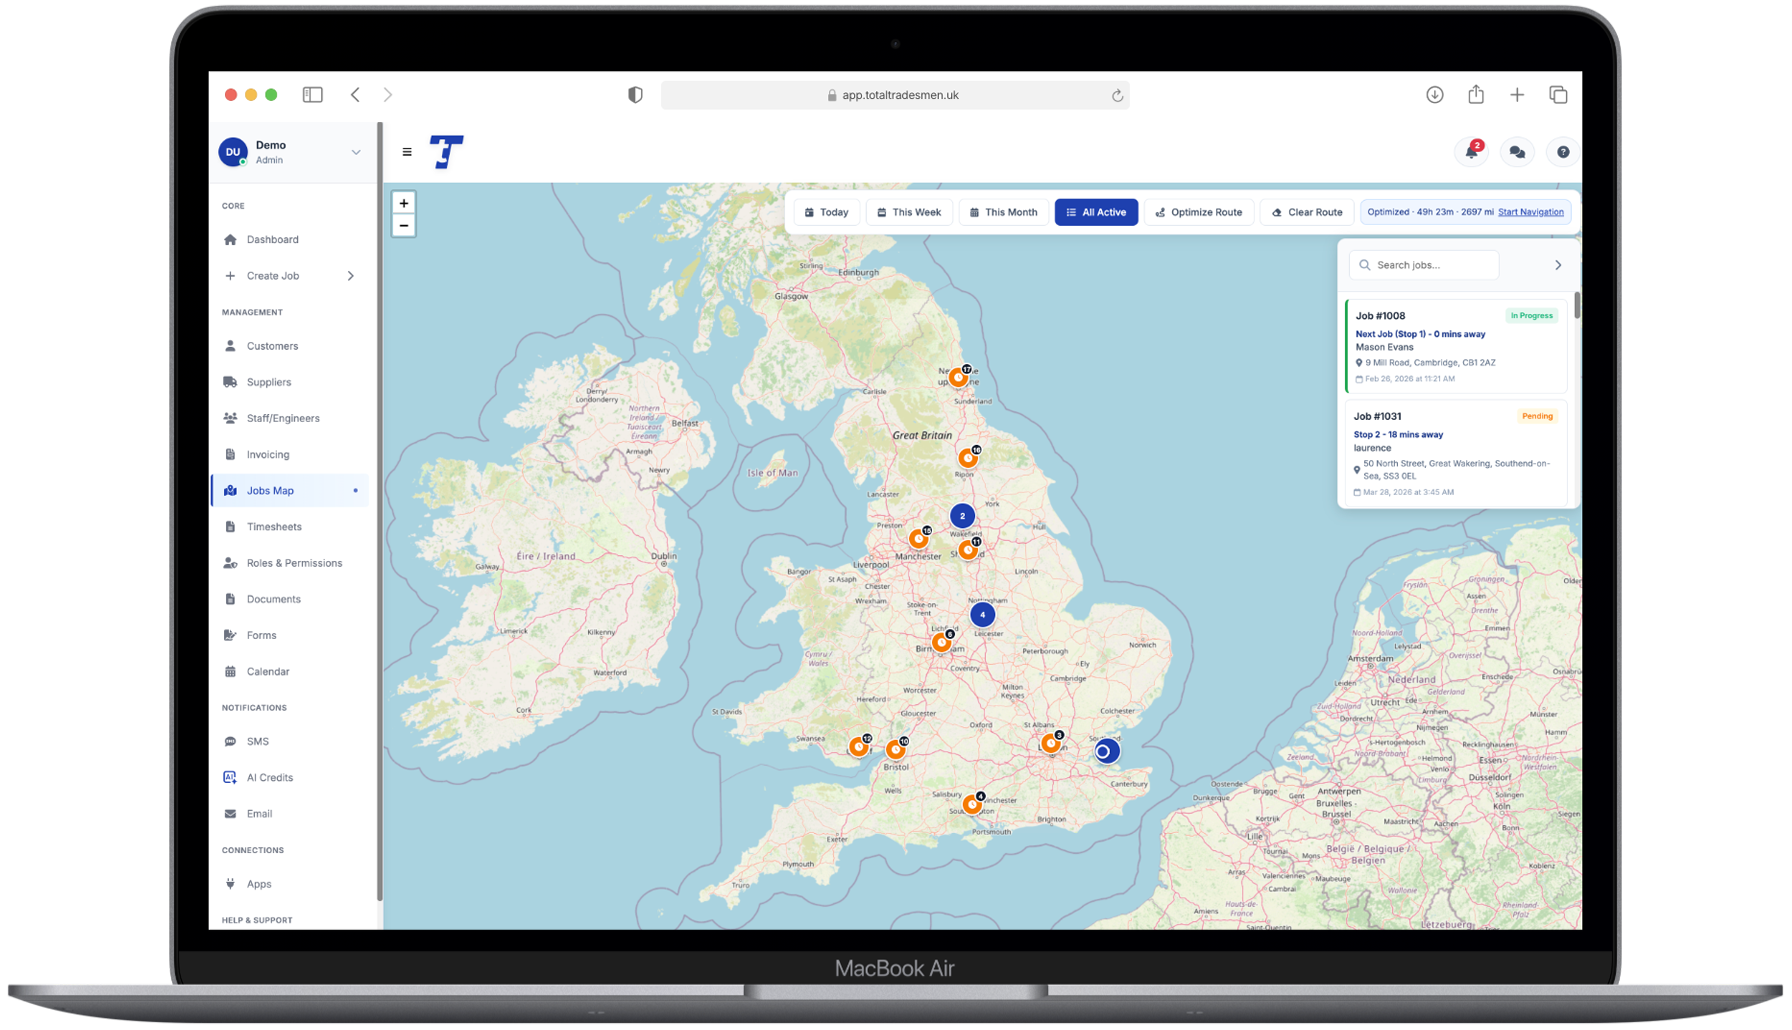
Task: Toggle the sidebar with the hamburger icon
Action: click(x=407, y=151)
